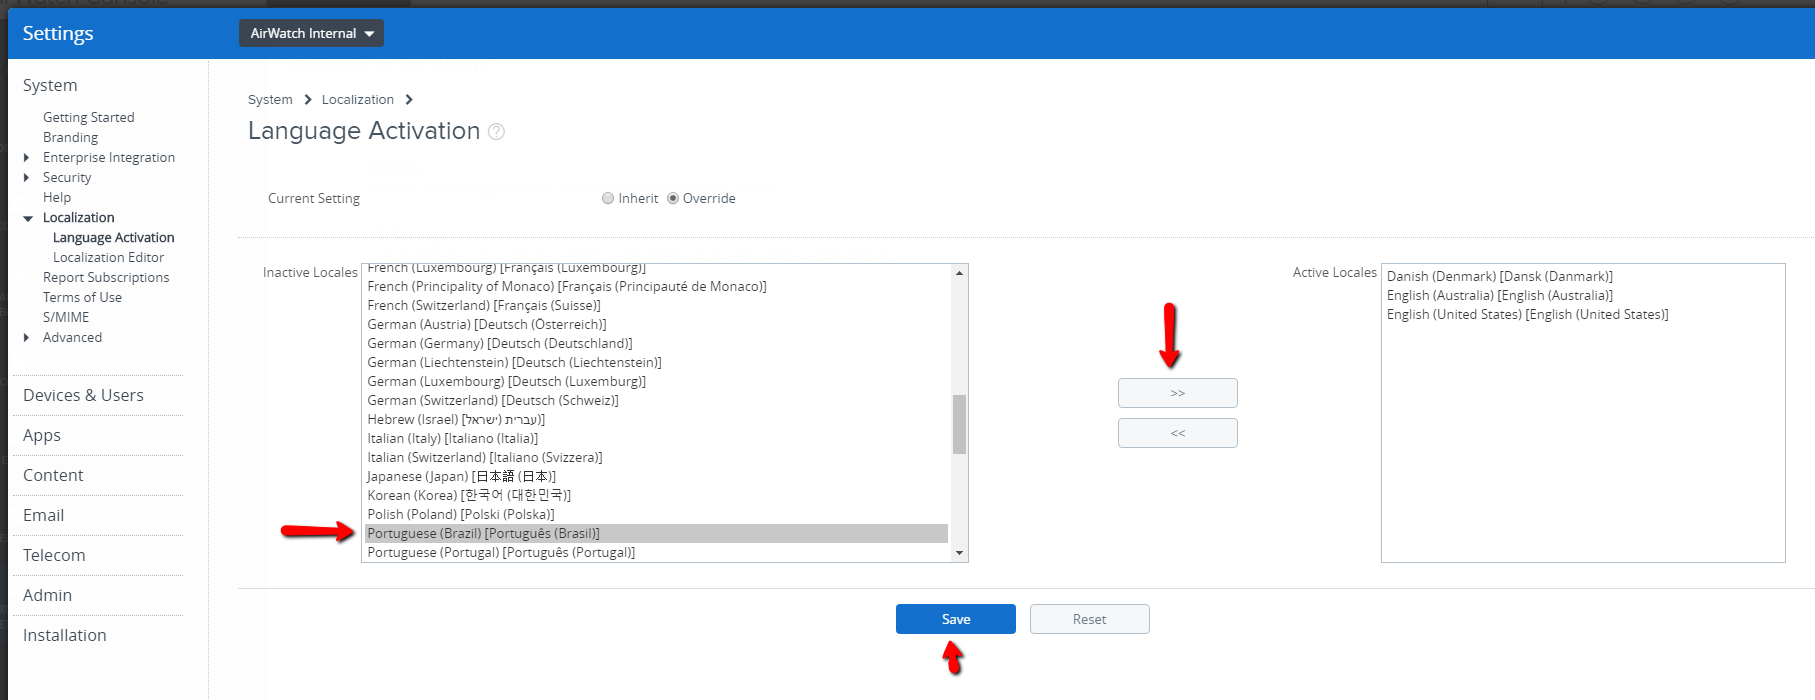Open the Branding settings page

[70, 137]
